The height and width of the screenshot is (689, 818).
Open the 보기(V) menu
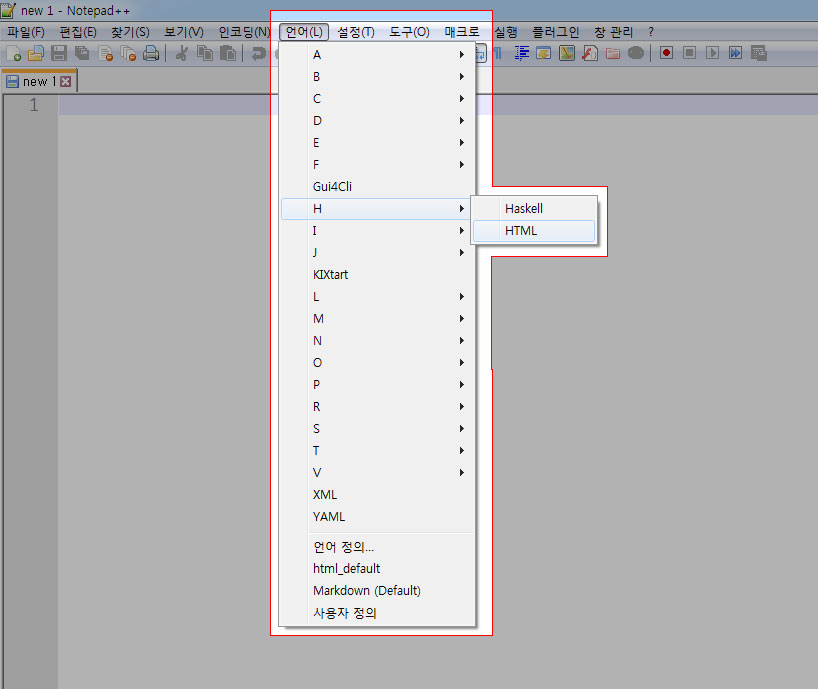coord(184,32)
